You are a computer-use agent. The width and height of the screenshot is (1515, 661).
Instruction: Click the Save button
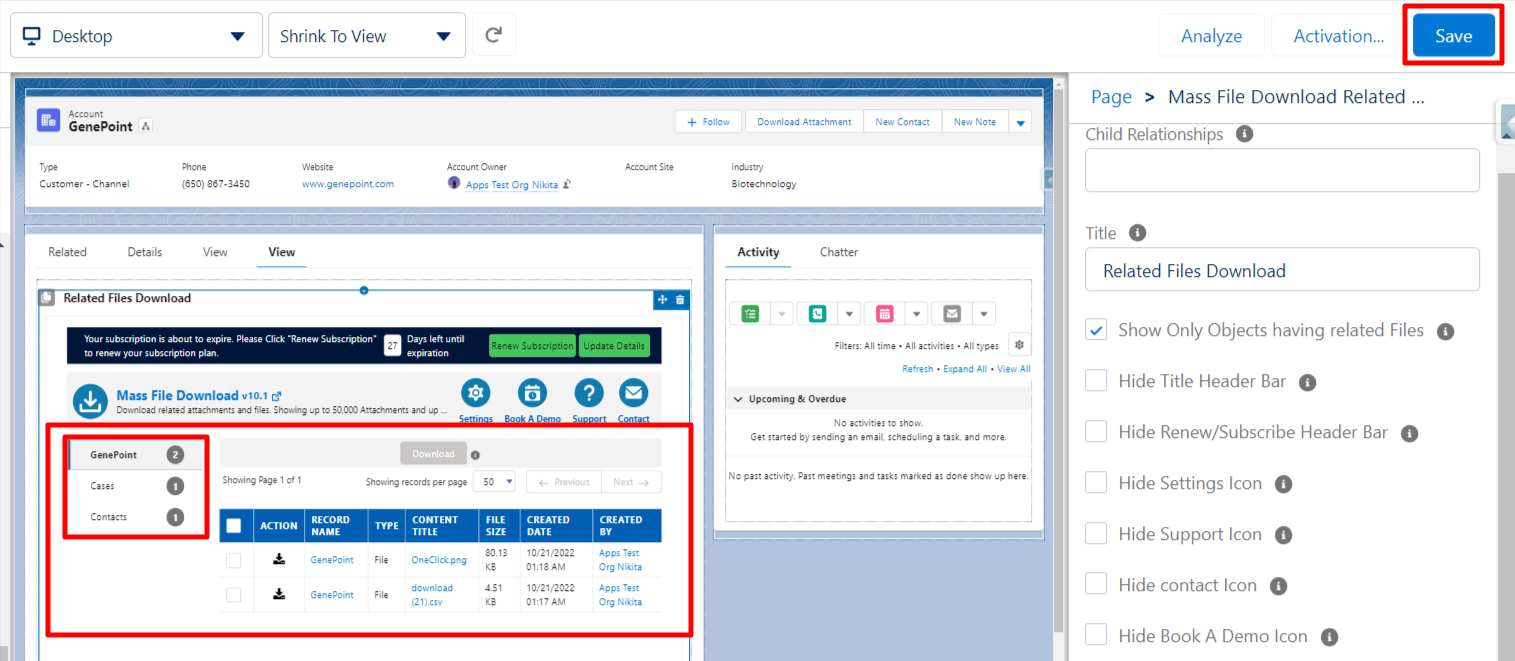click(1453, 36)
